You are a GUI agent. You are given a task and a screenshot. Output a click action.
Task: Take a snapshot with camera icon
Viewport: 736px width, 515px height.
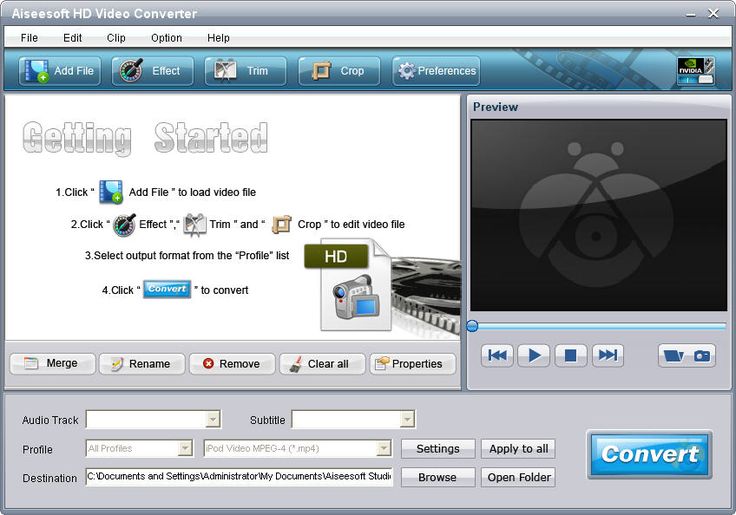(702, 355)
